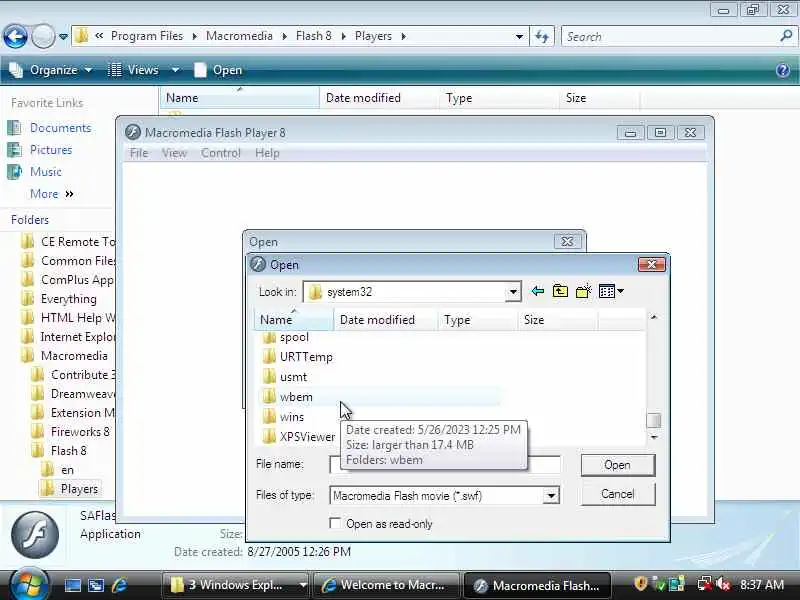
Task: Click scroll up arrow in dialog file list
Action: [x=654, y=317]
